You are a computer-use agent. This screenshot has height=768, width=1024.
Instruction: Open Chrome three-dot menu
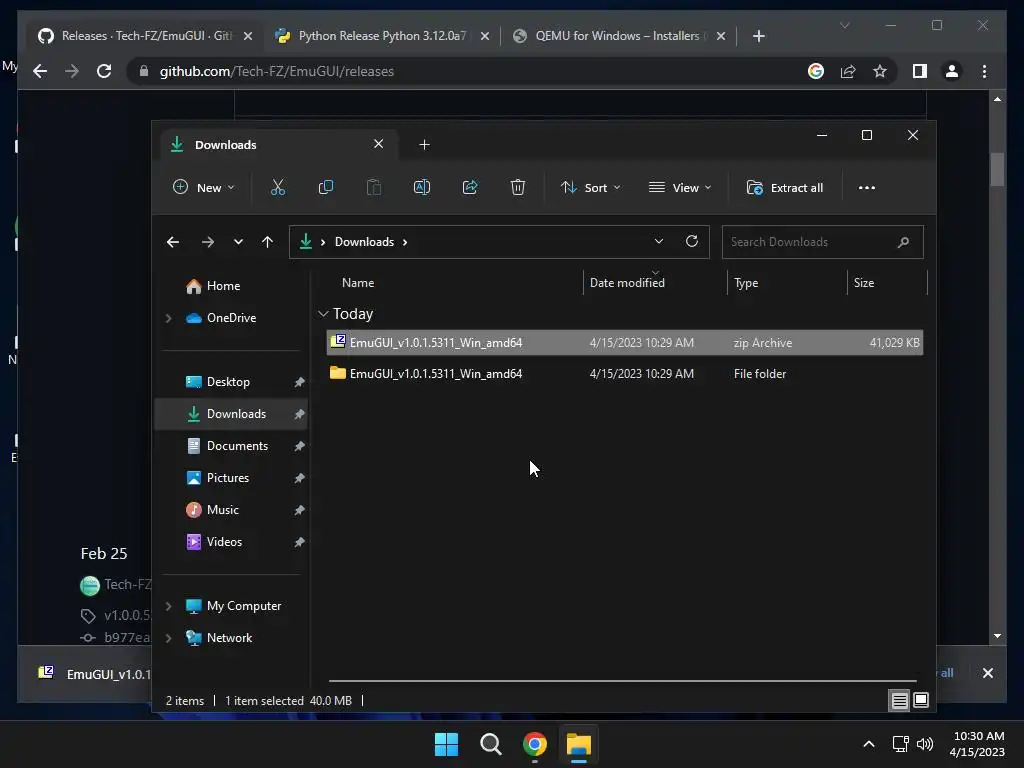(x=984, y=71)
